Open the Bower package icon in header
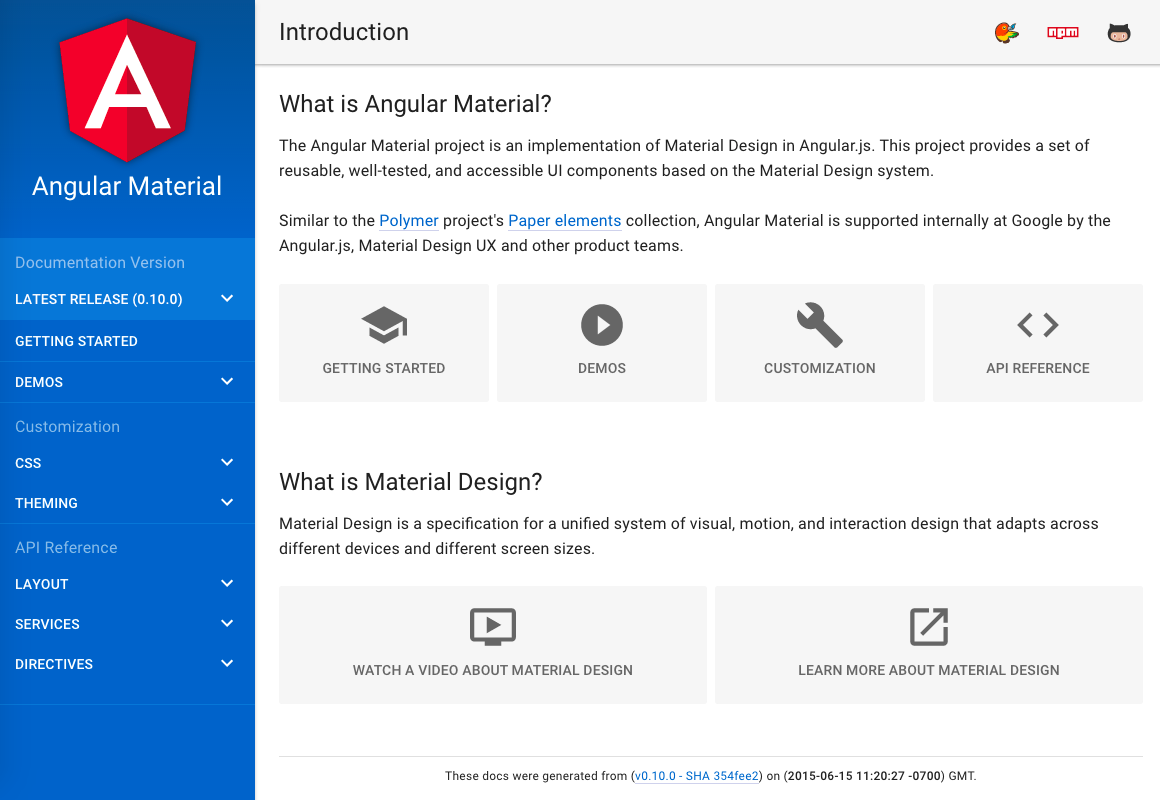 pos(1006,33)
